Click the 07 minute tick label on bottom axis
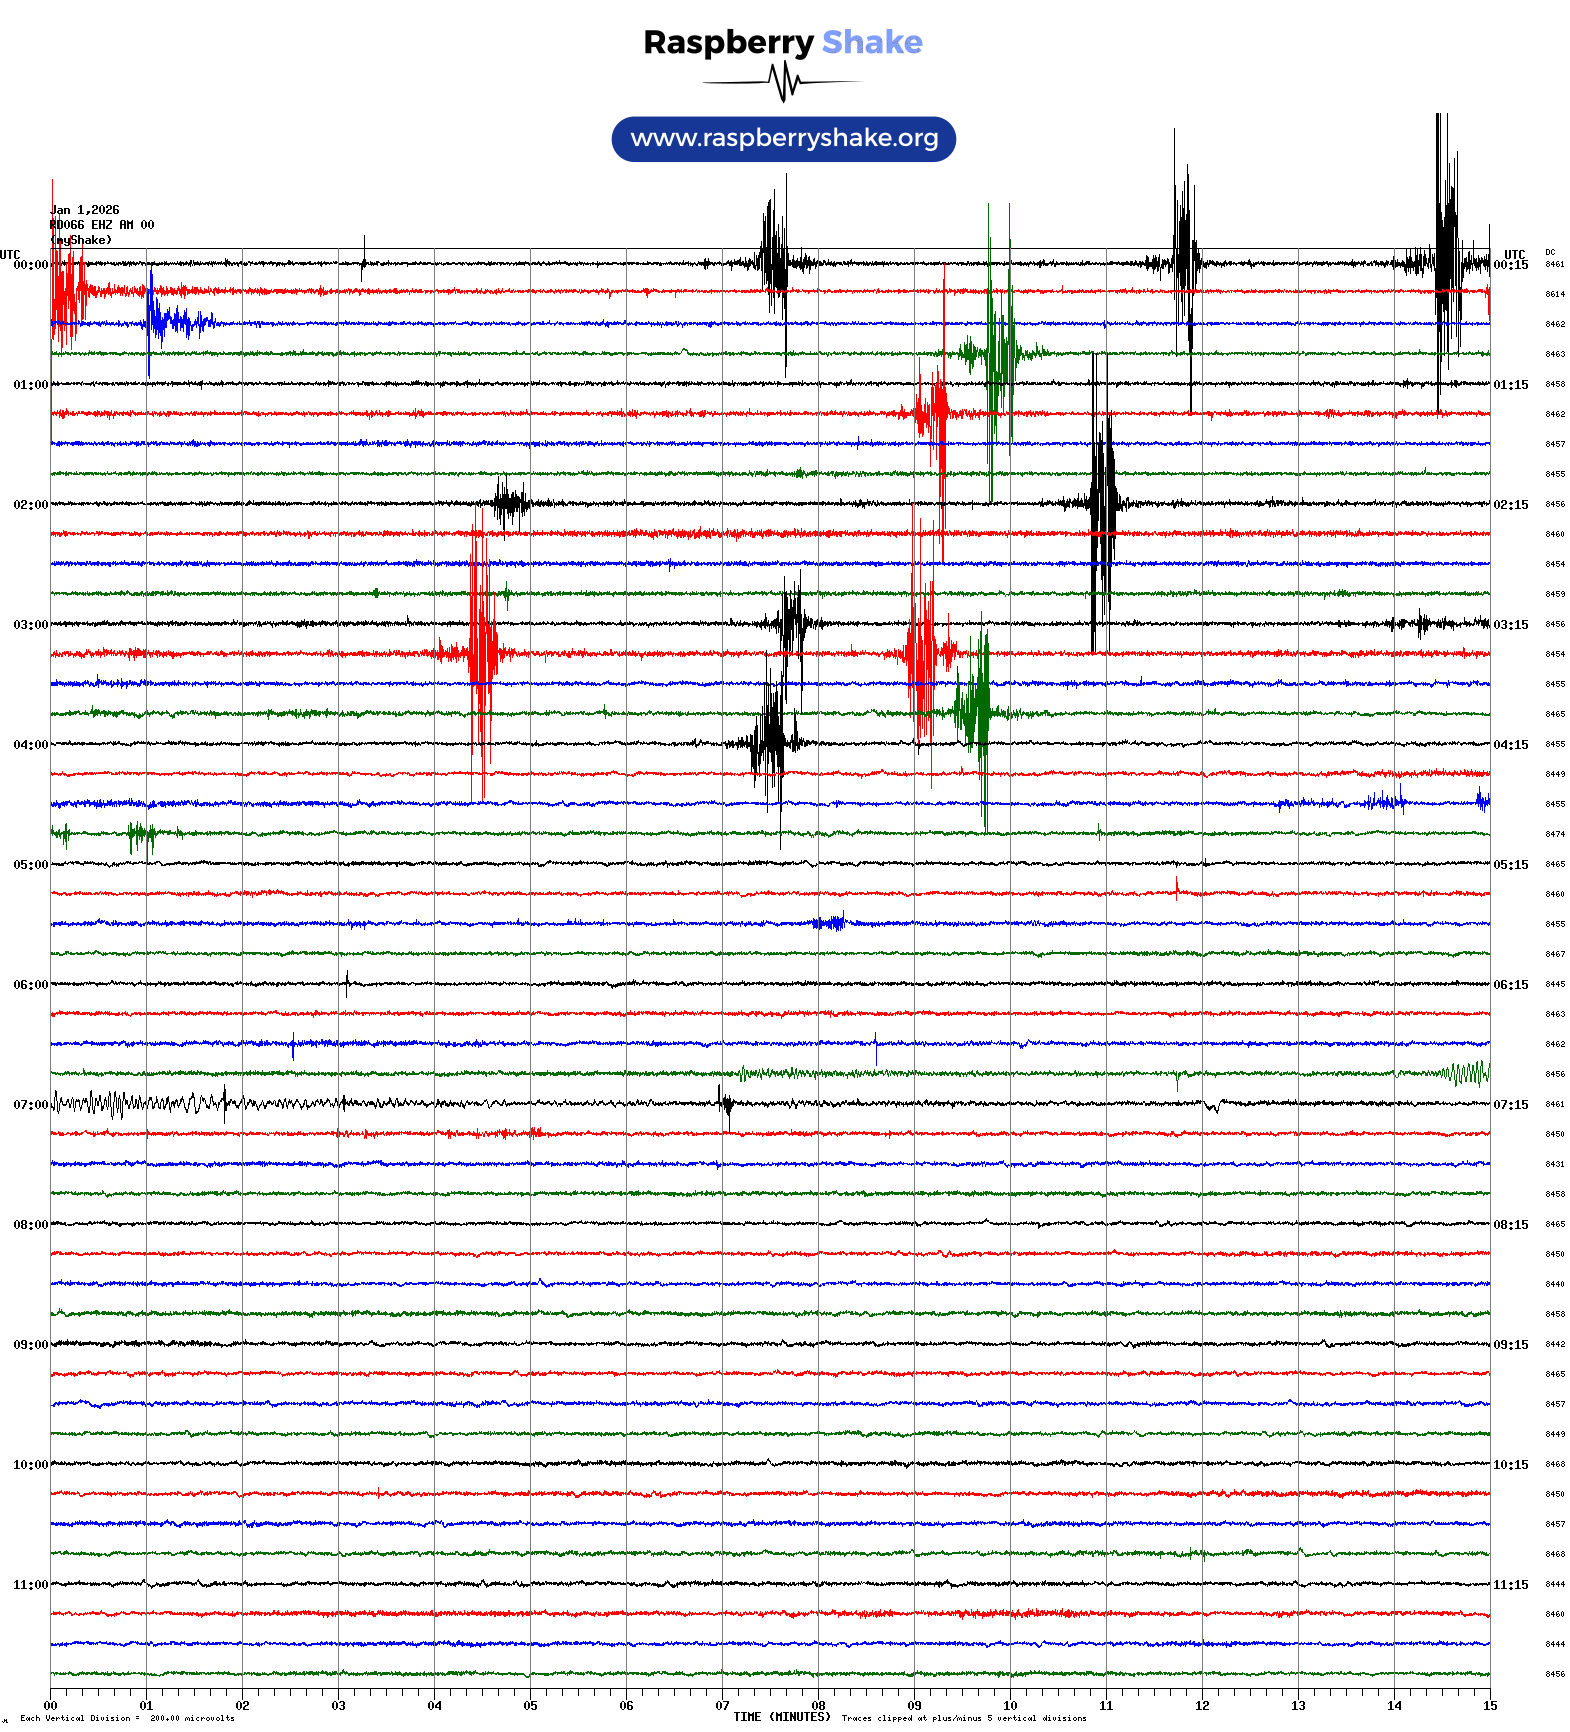Image resolution: width=1570 pixels, height=1732 pixels. (x=722, y=1705)
